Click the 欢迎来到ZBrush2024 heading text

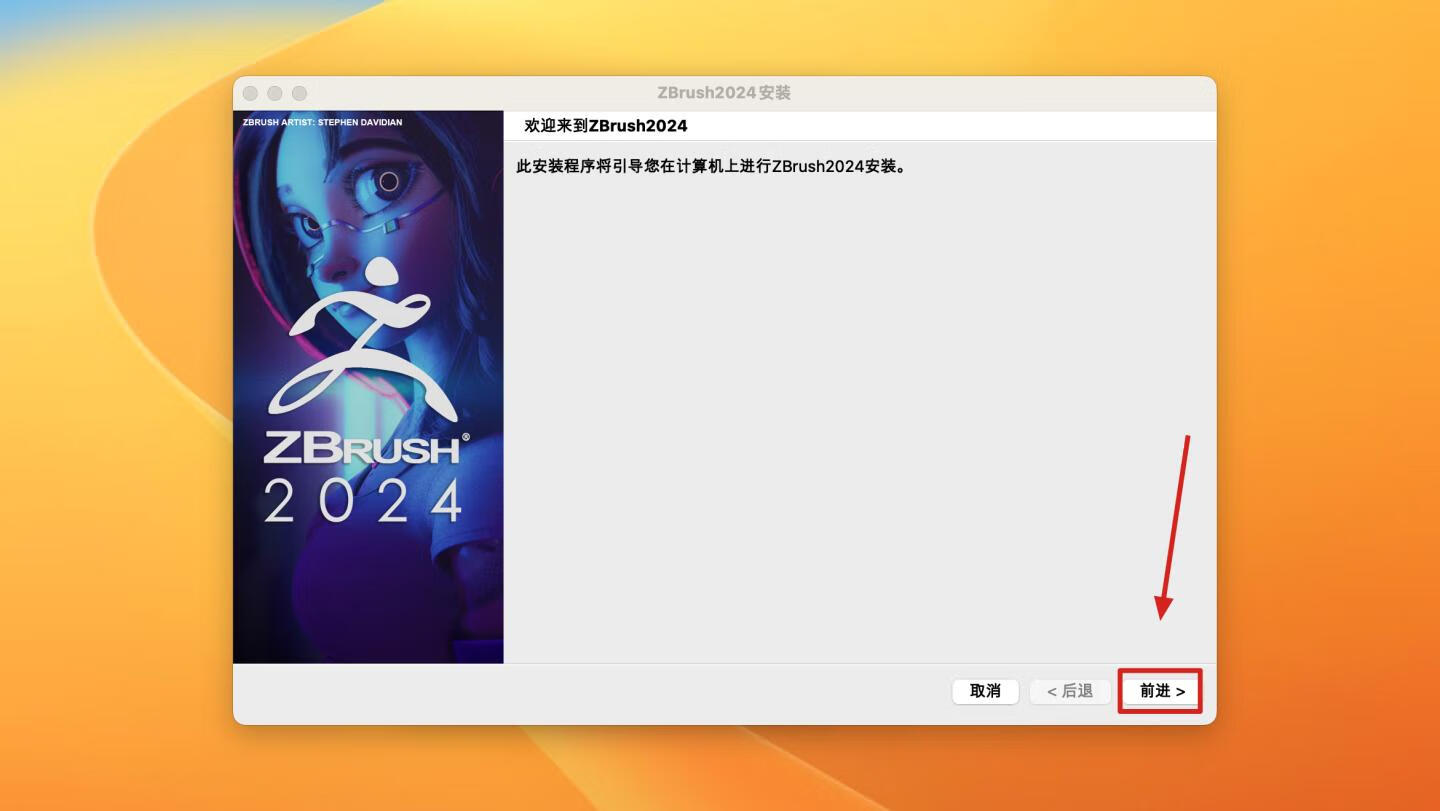pyautogui.click(x=606, y=126)
